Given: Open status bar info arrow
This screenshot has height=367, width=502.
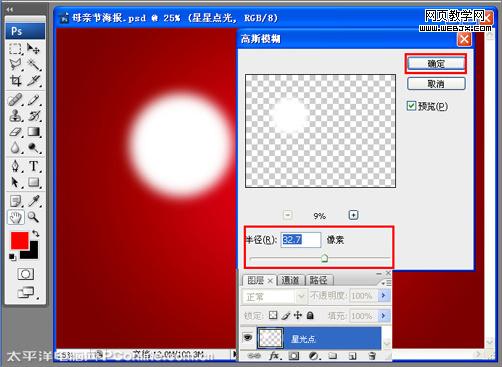Looking at the screenshot, I should tap(235, 354).
